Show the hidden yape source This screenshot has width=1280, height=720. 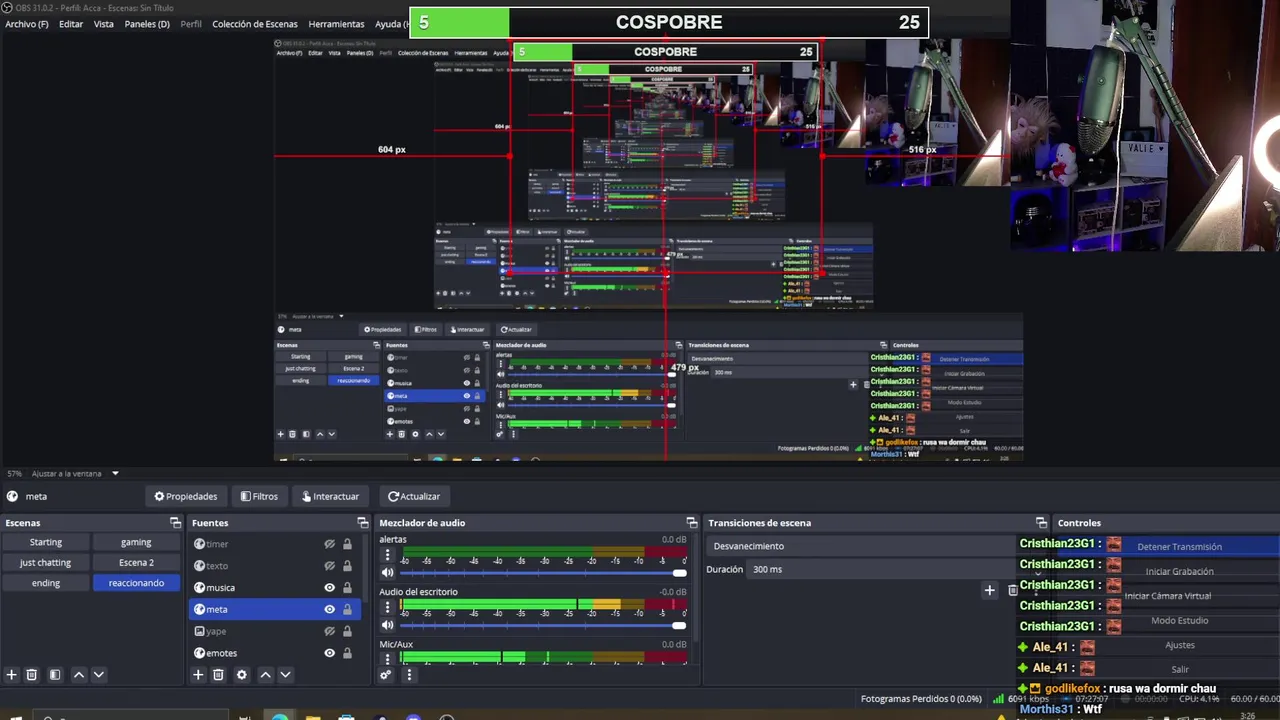[329, 632]
